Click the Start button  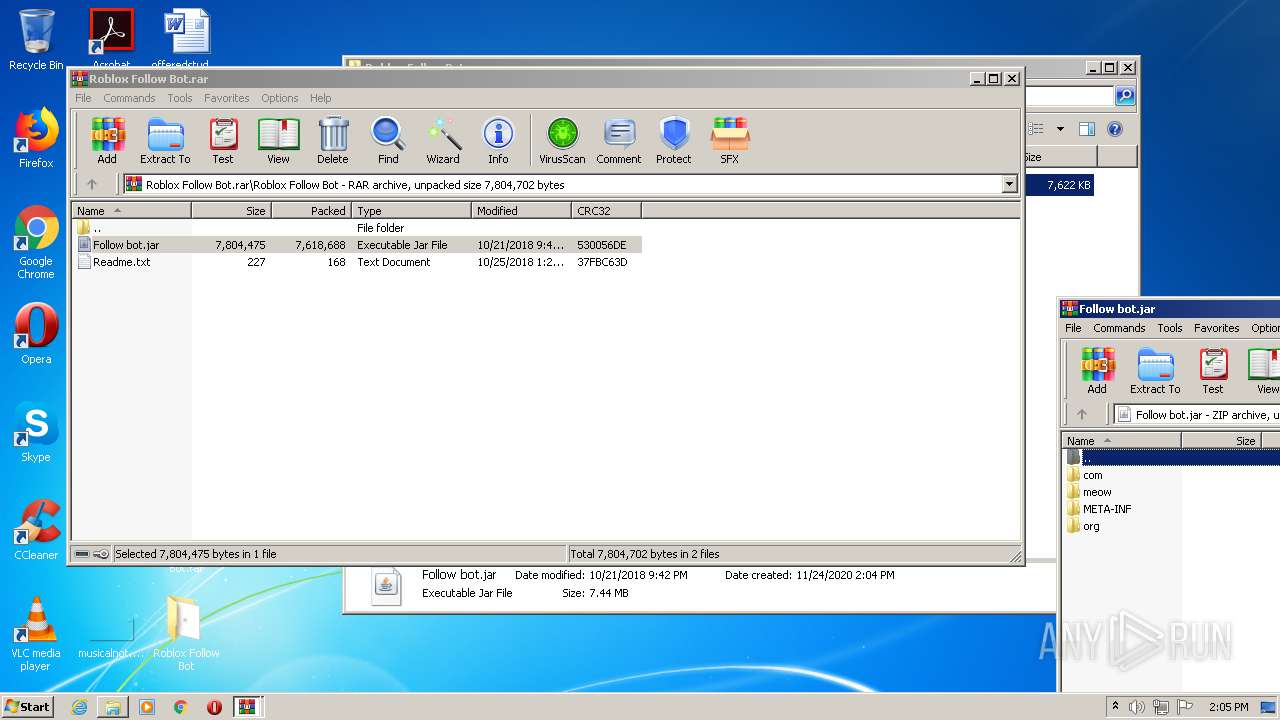click(27, 707)
